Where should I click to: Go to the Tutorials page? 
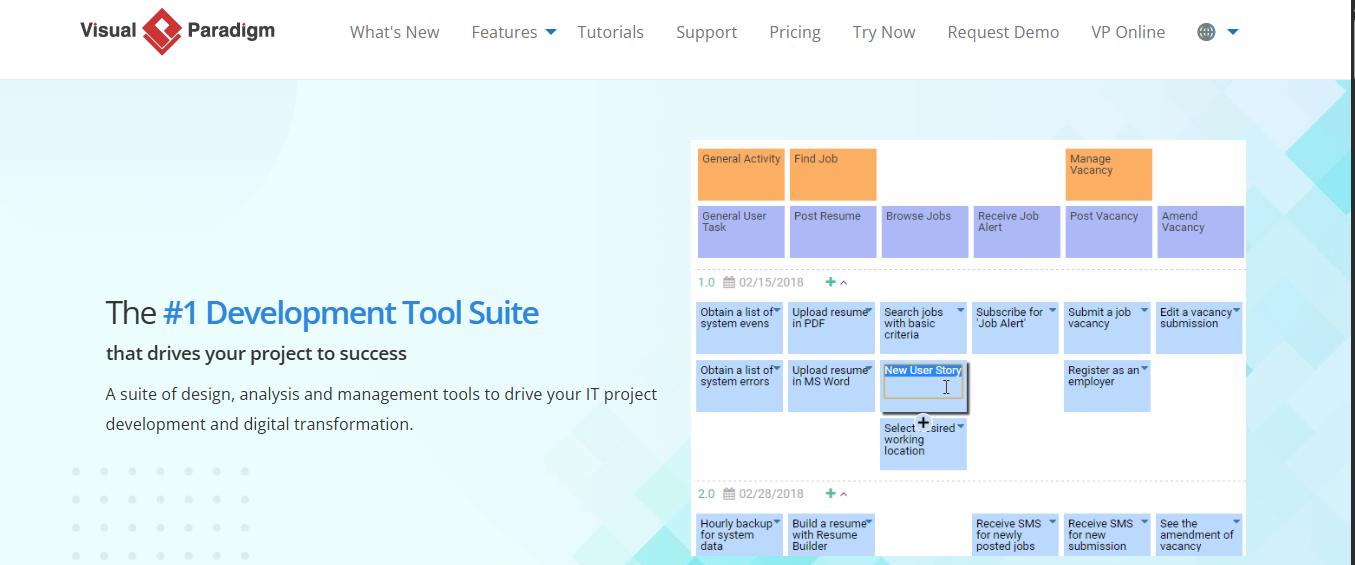pos(610,32)
